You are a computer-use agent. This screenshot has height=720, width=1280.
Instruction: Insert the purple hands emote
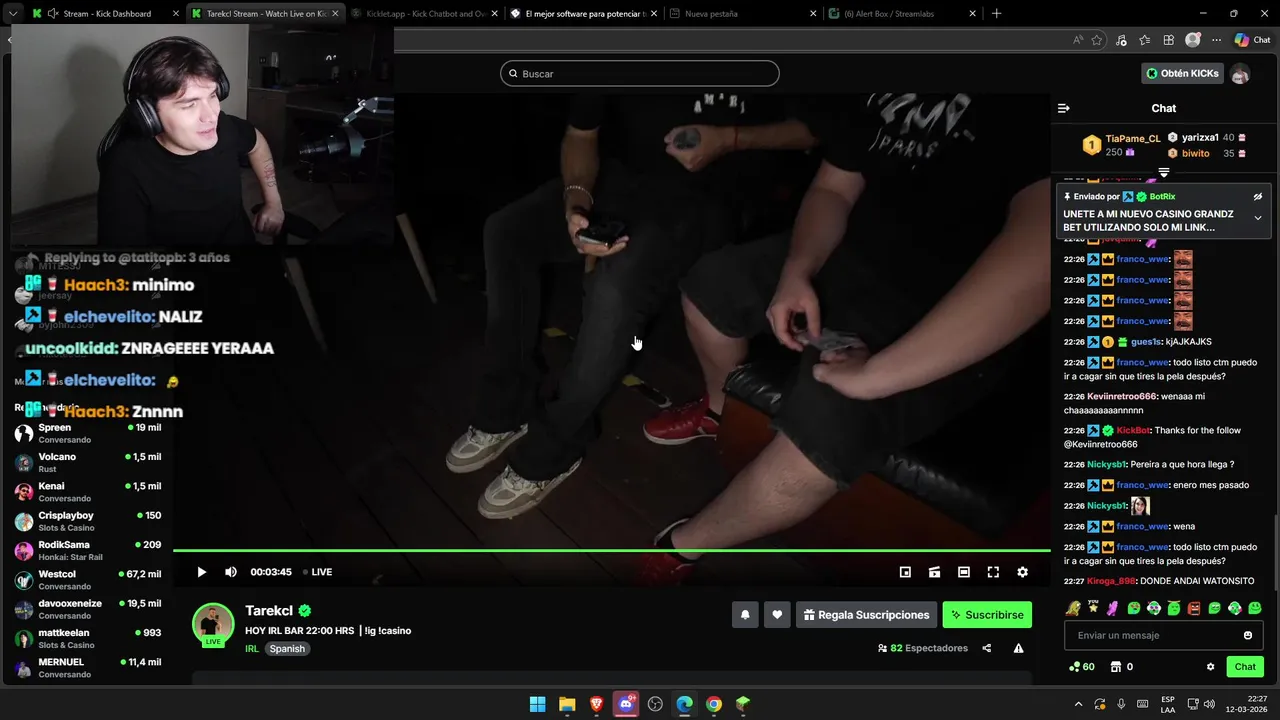point(1113,608)
